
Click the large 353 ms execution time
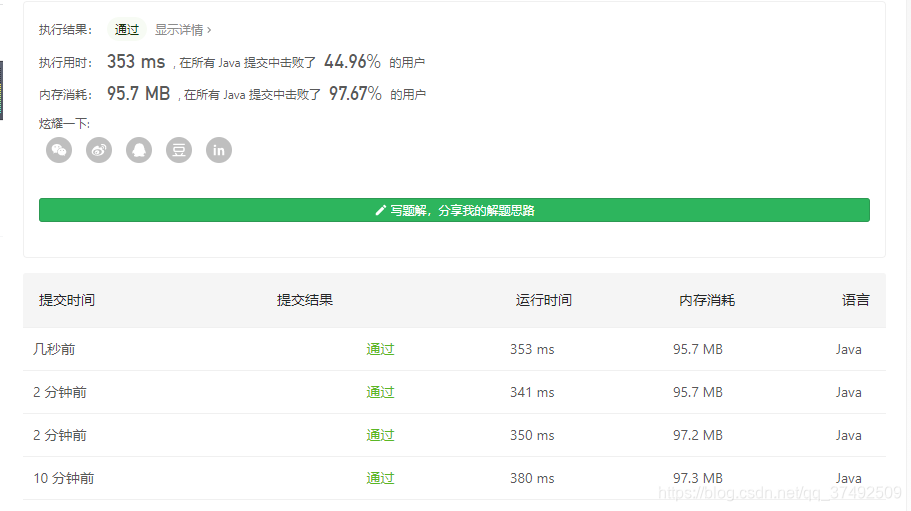136,62
